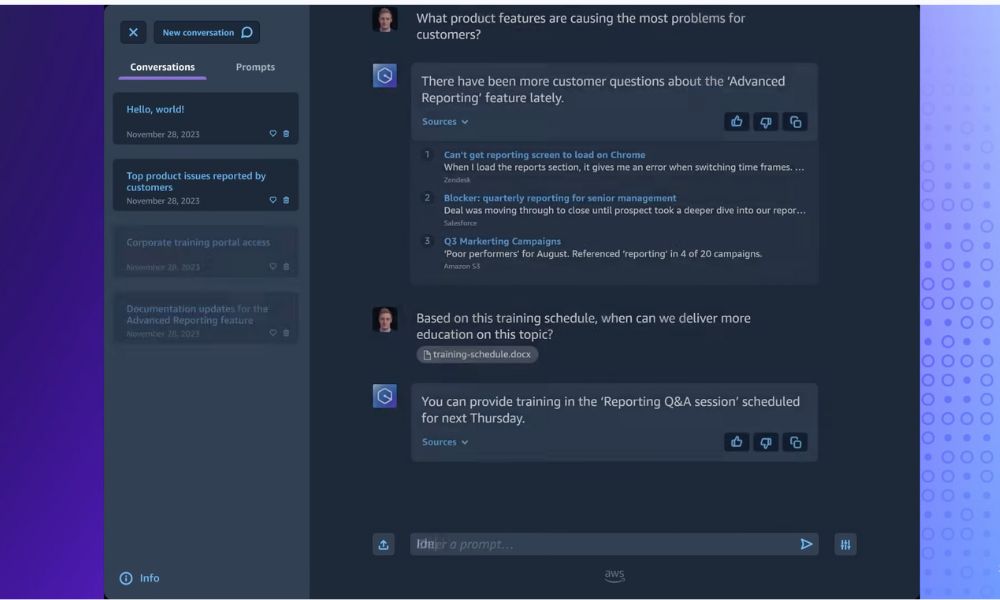Screen dimensions: 1000x600
Task: Favorite the 'Top product issues' conversation
Action: (271, 200)
